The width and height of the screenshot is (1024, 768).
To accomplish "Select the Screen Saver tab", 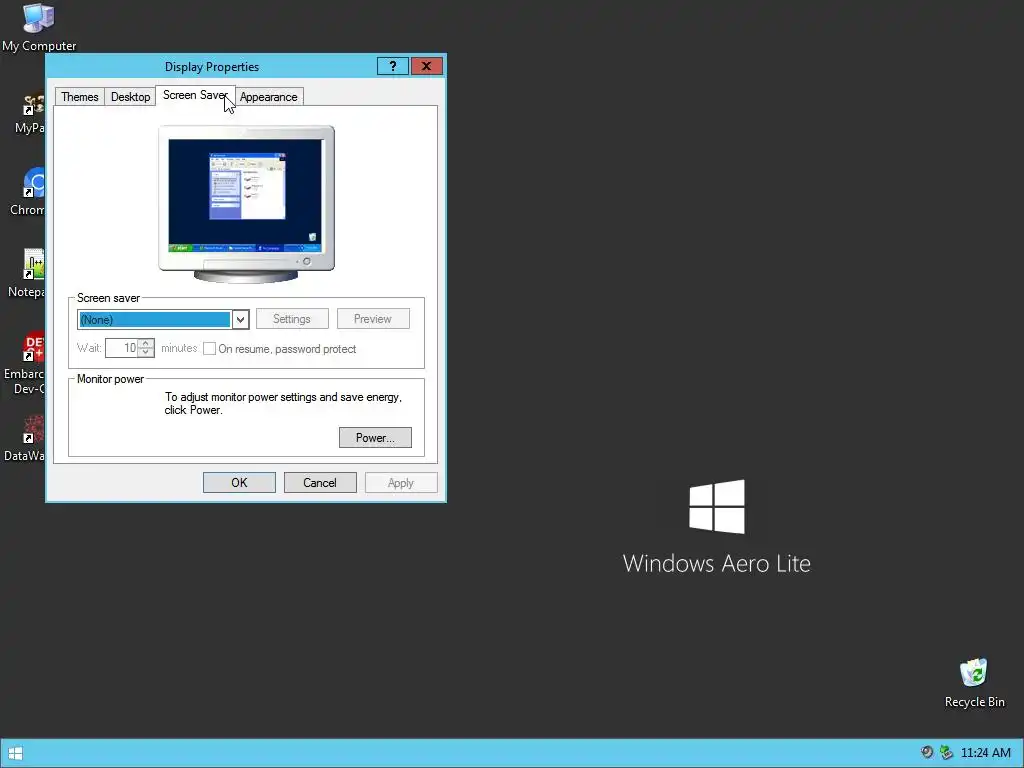I will click(x=195, y=95).
